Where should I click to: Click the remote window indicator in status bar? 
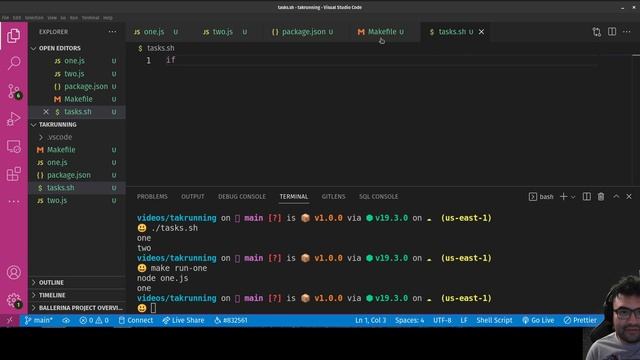pyautogui.click(x=10, y=320)
